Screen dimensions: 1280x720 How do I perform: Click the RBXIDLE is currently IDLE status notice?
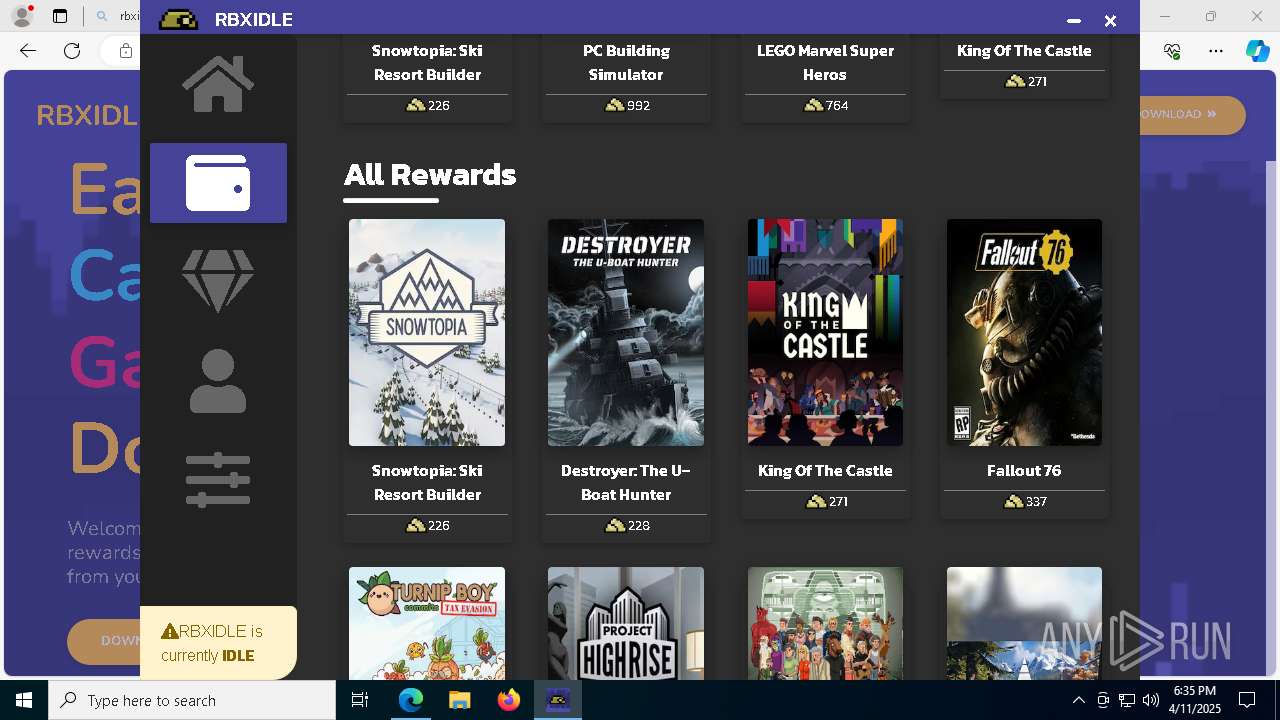point(218,643)
